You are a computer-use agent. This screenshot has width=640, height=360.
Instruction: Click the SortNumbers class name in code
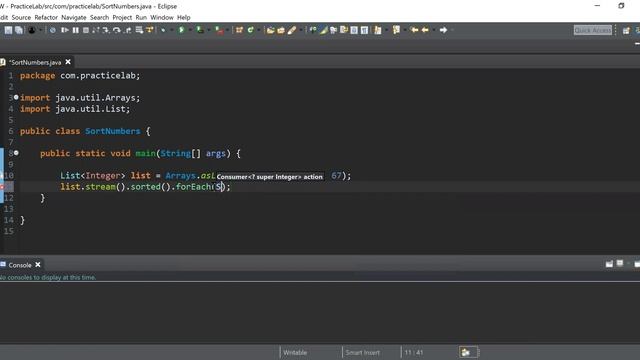click(x=113, y=131)
